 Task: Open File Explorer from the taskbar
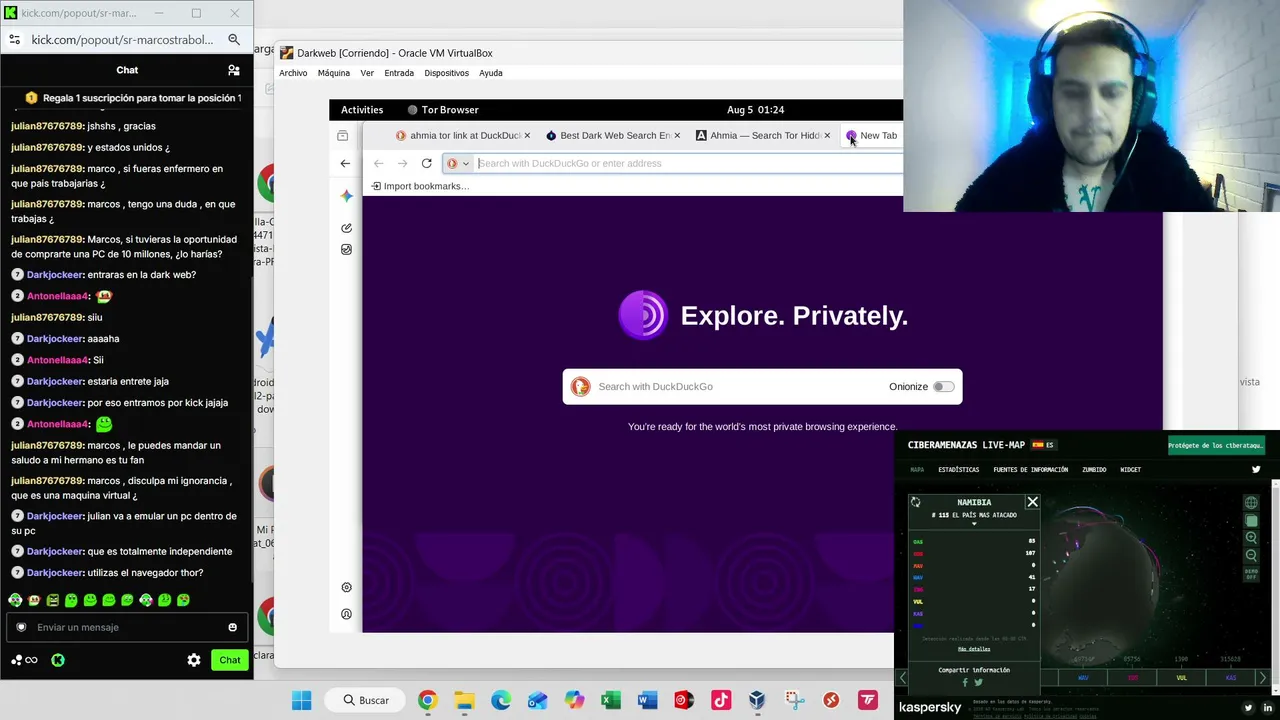[464, 700]
